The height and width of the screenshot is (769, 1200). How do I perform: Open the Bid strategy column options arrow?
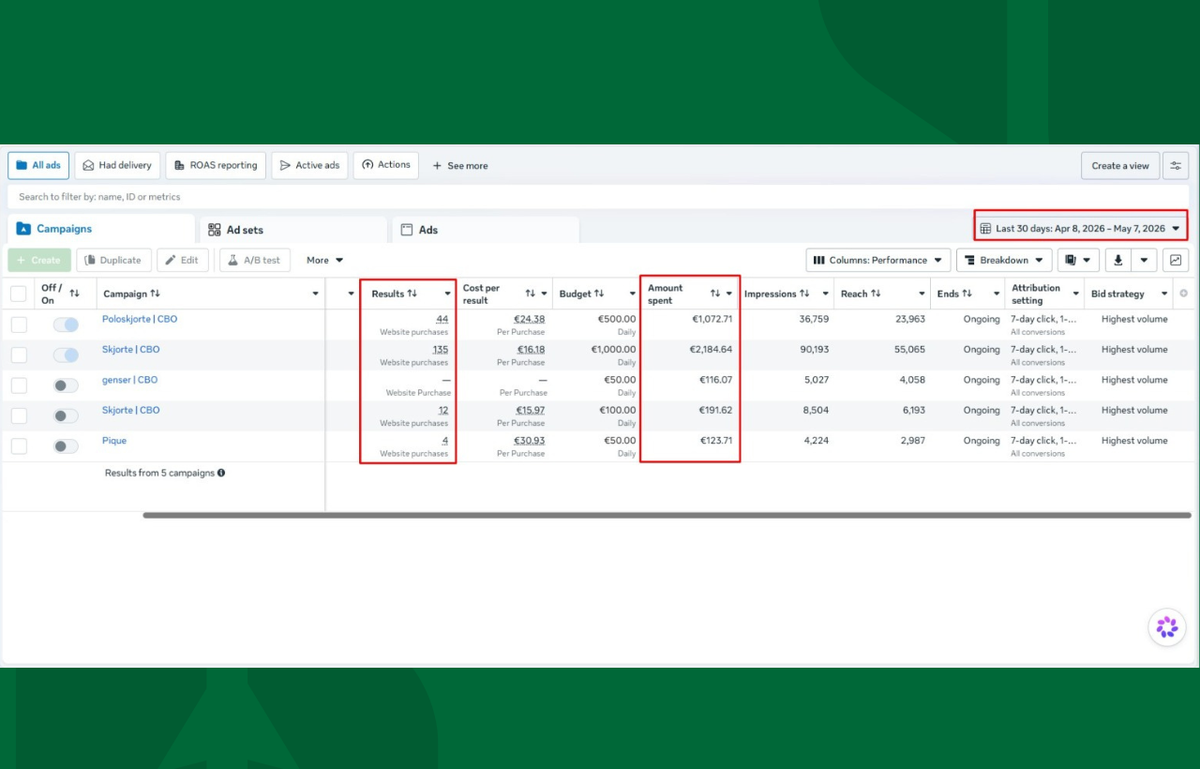[x=1166, y=294]
